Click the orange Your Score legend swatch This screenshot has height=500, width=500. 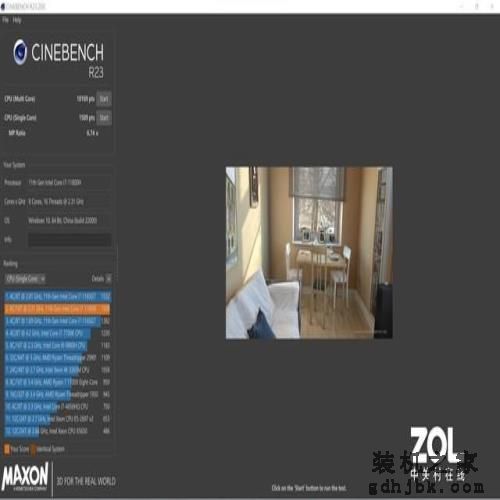coord(7,449)
